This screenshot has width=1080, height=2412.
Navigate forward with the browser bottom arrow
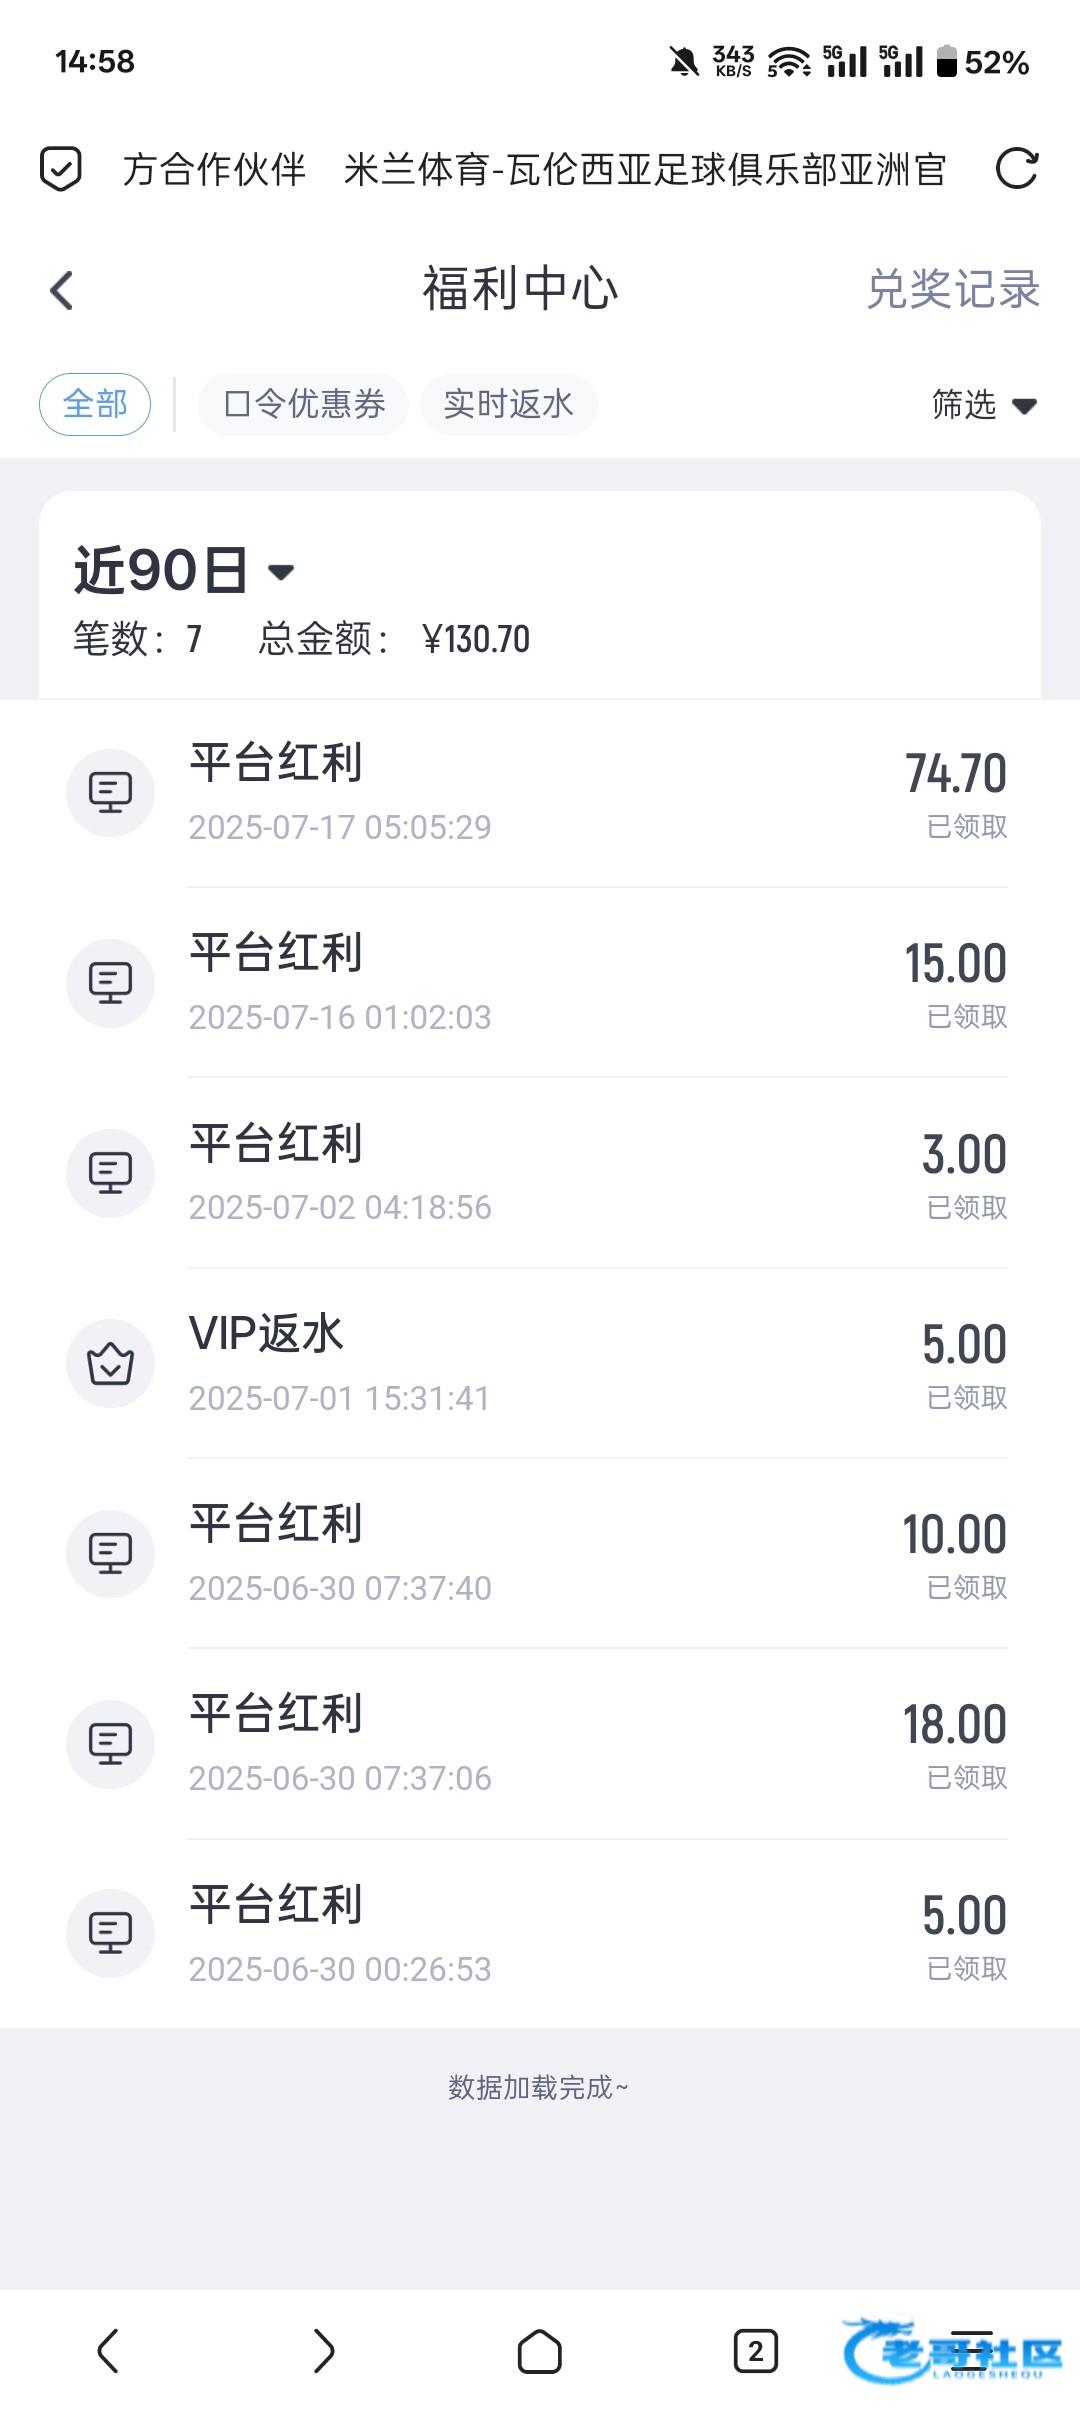point(323,2350)
